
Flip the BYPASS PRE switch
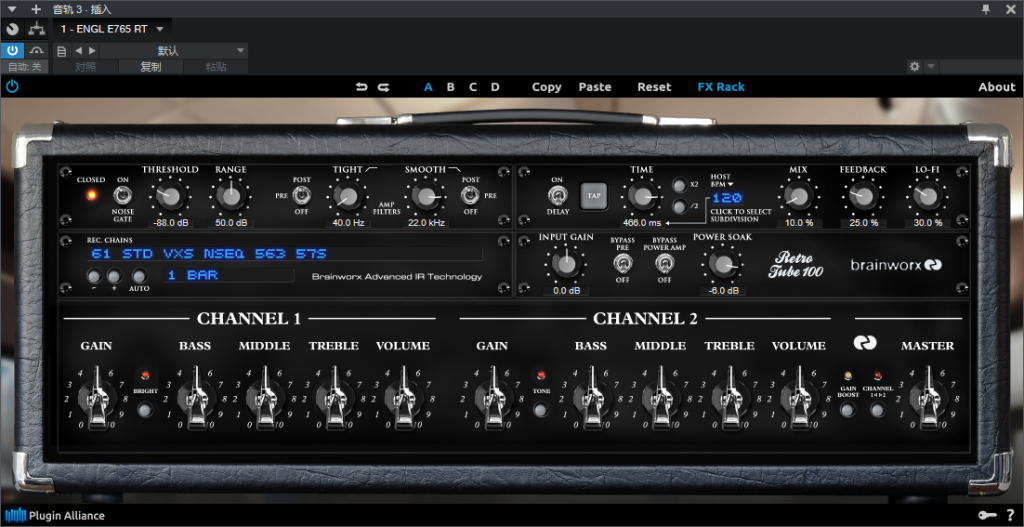coord(622,264)
